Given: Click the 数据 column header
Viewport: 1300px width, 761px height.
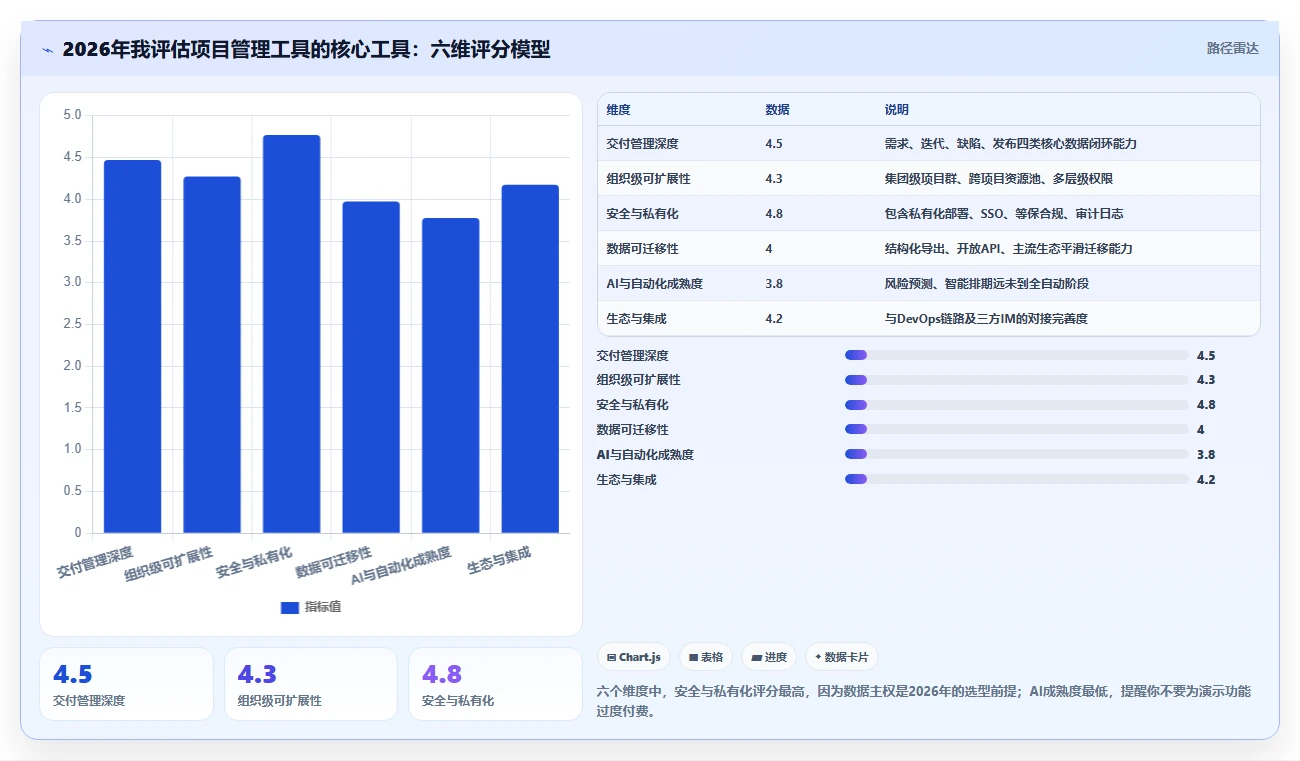Looking at the screenshot, I should (x=777, y=110).
